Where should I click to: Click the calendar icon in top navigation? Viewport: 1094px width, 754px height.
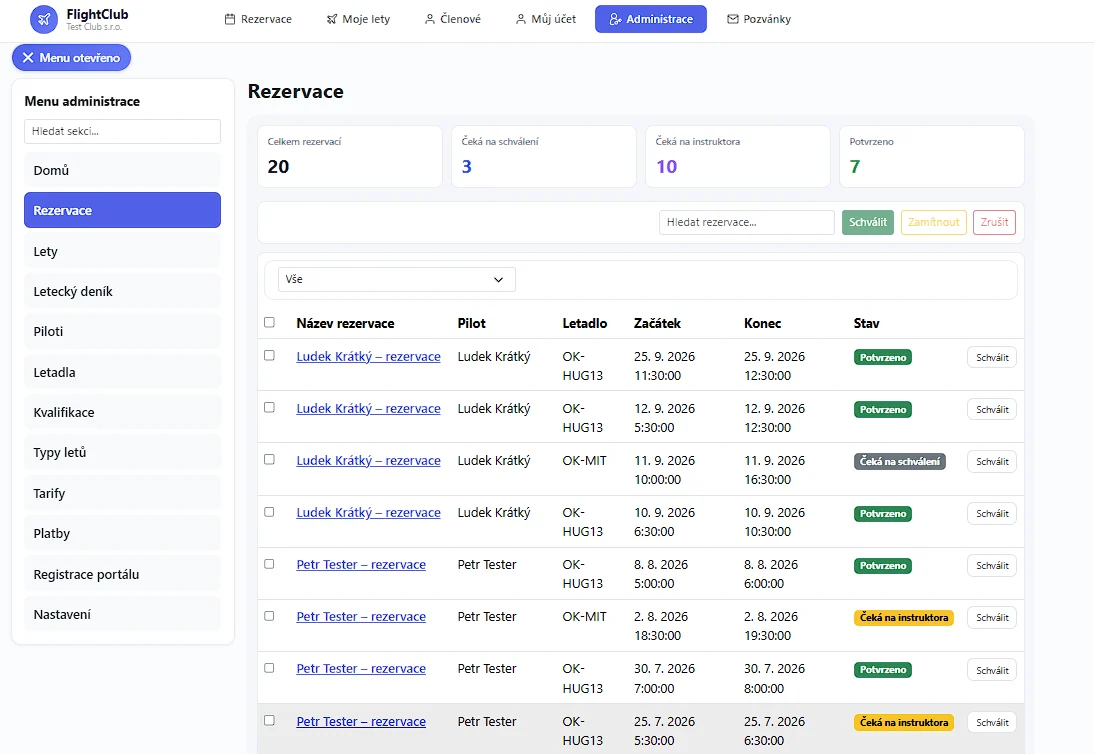pos(230,20)
